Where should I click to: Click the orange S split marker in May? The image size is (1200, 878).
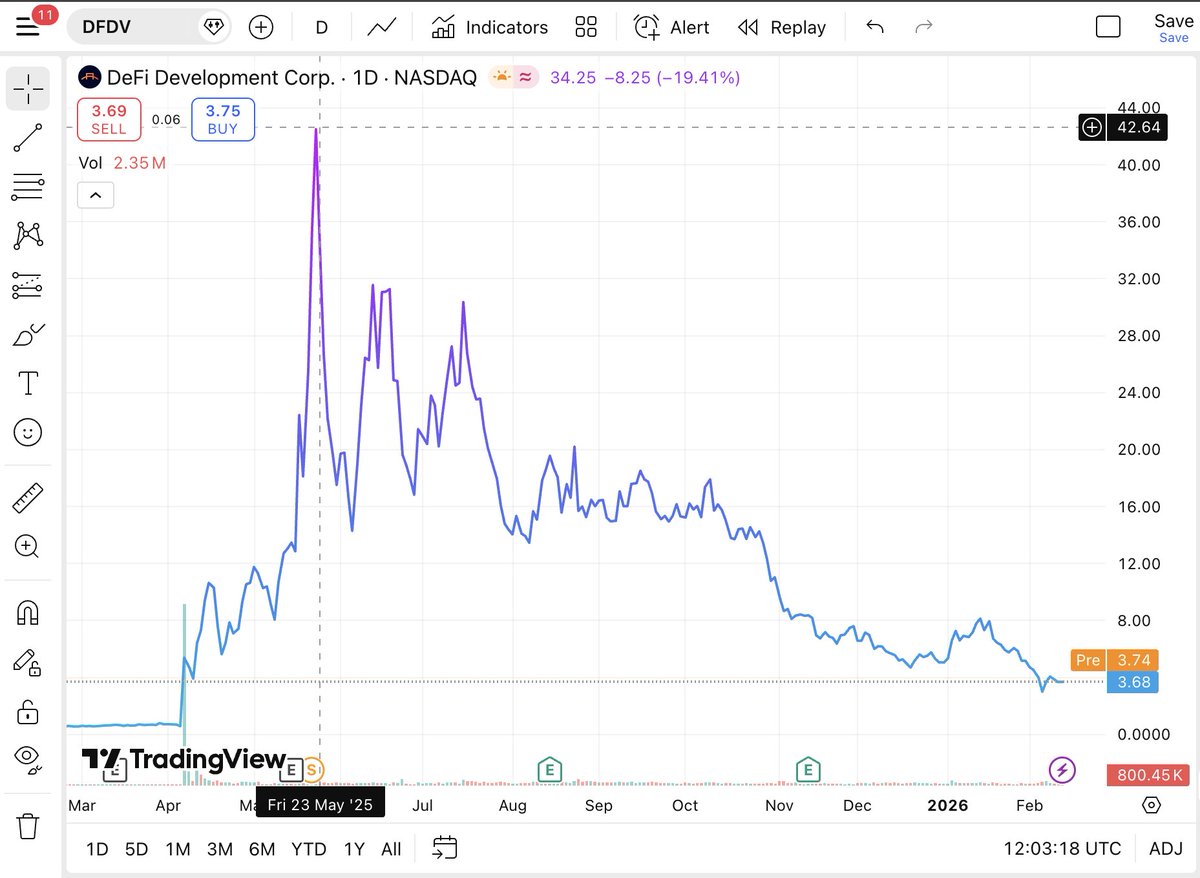point(314,769)
